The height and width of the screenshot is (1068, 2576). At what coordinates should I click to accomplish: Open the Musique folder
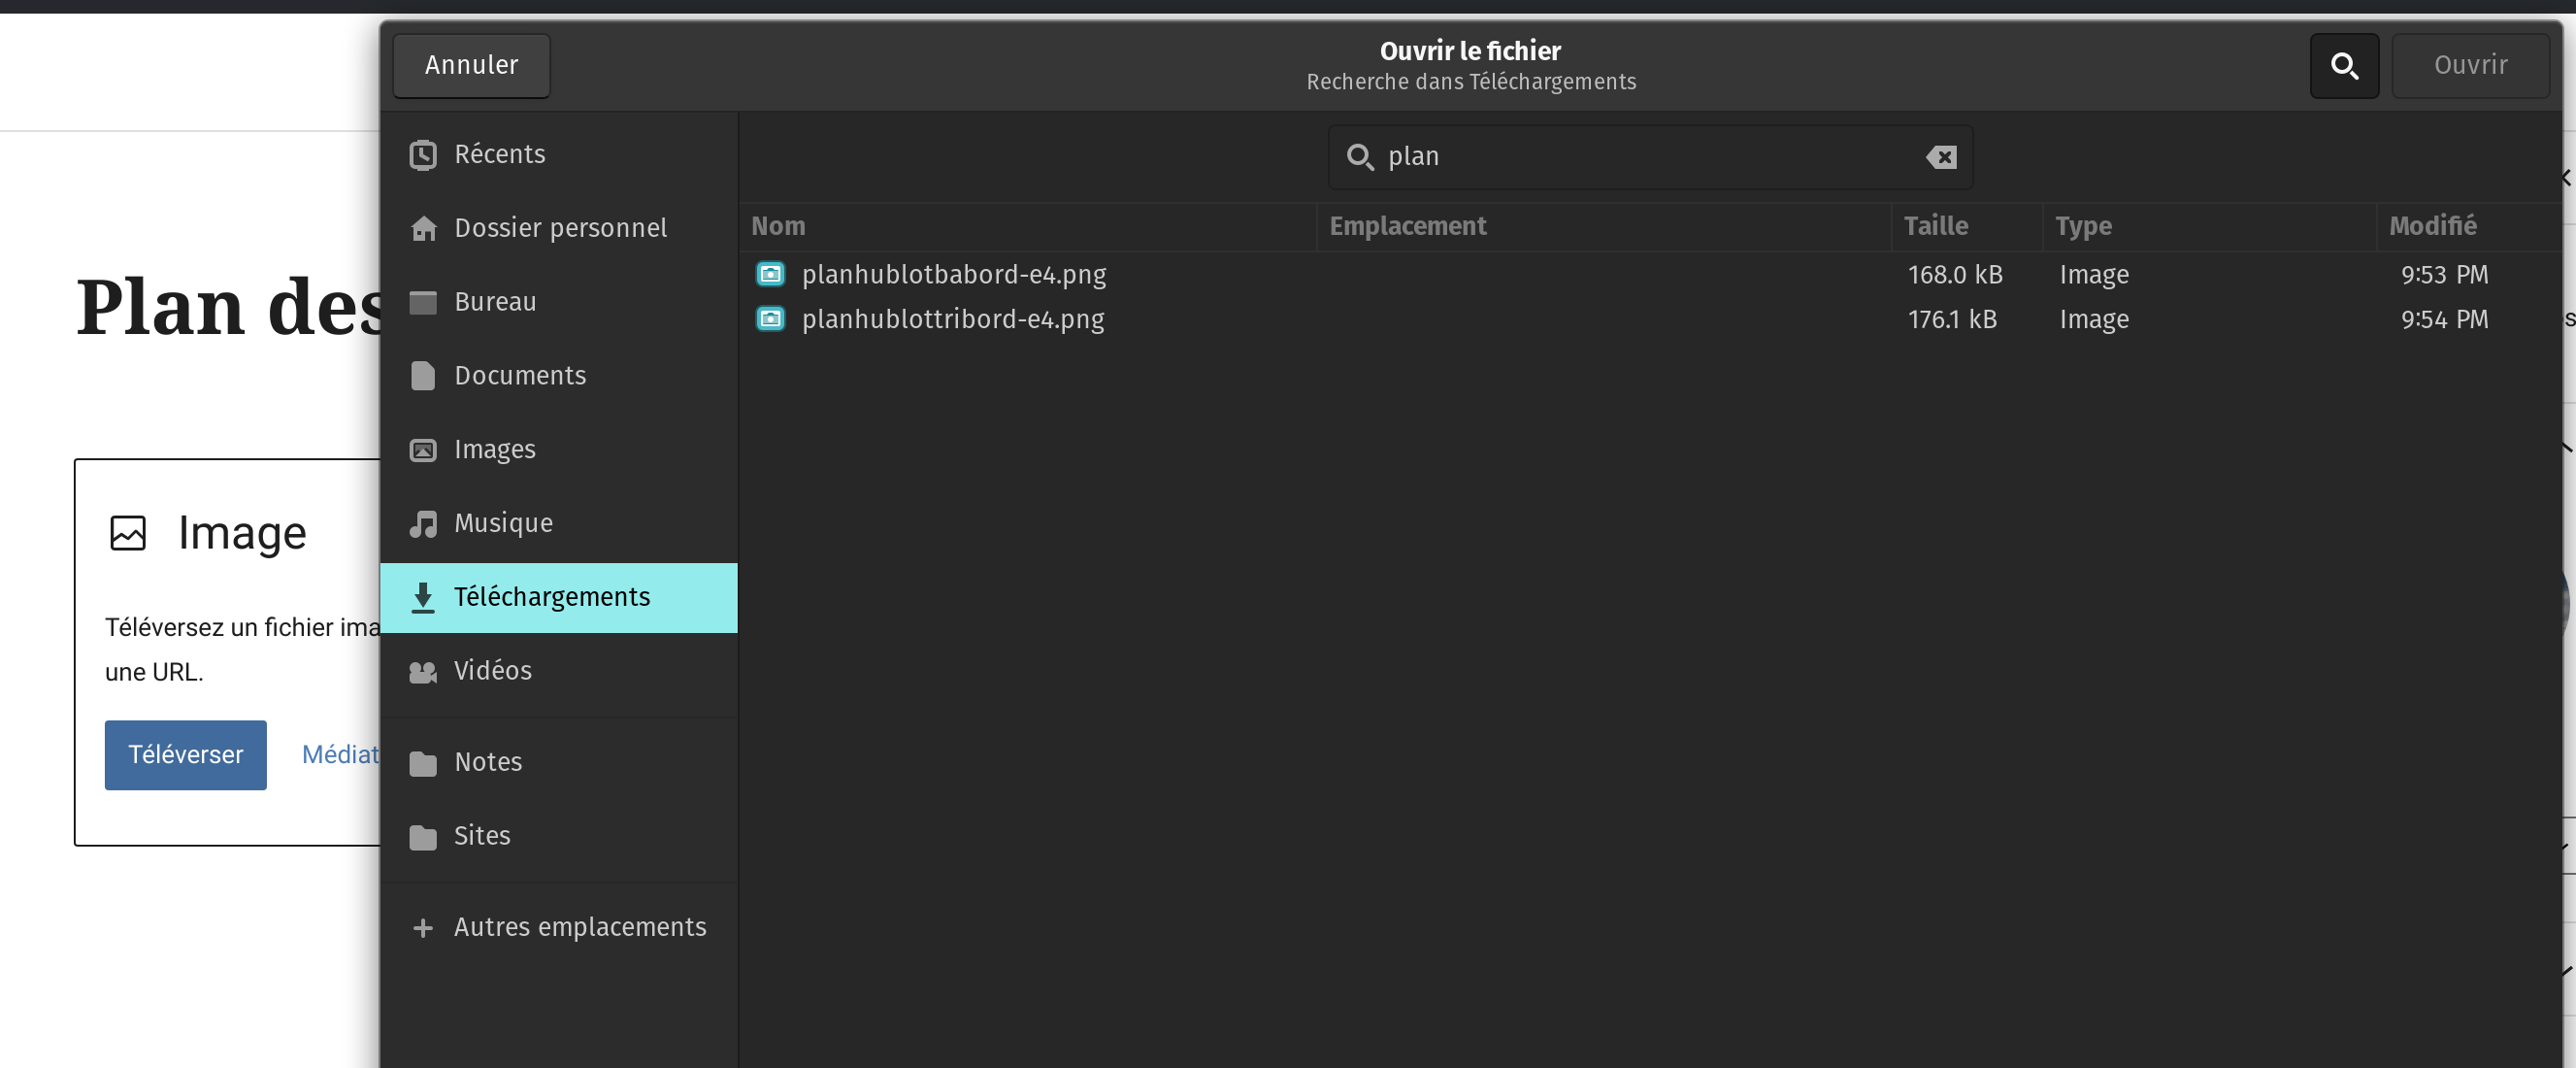tap(559, 524)
